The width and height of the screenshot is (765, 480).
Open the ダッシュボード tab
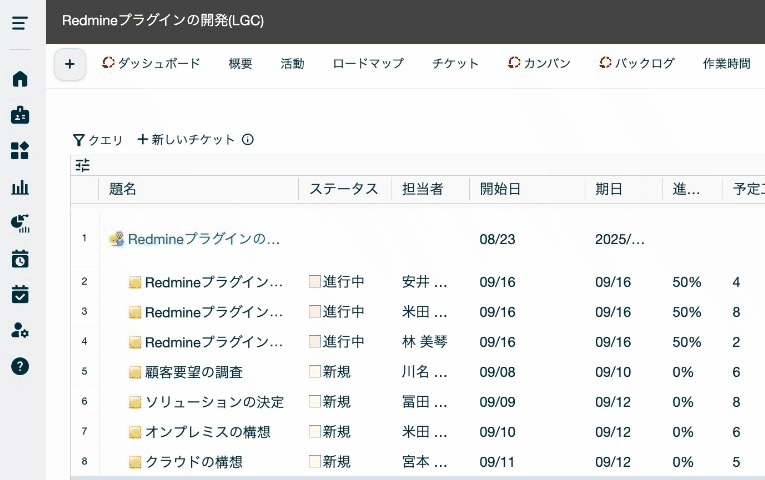(151, 63)
